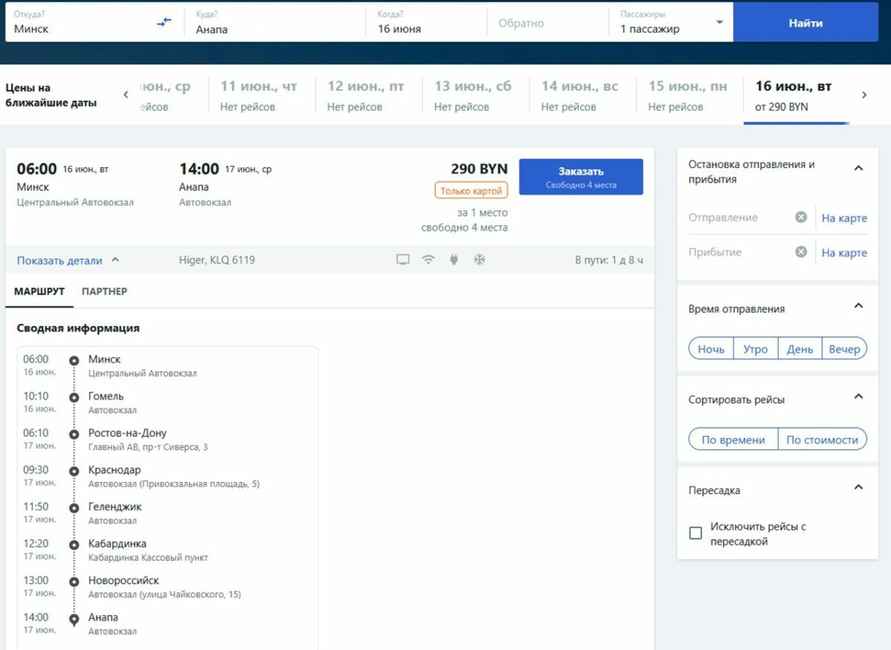Select the TV amenity icon
This screenshot has width=891, height=650.
[402, 259]
